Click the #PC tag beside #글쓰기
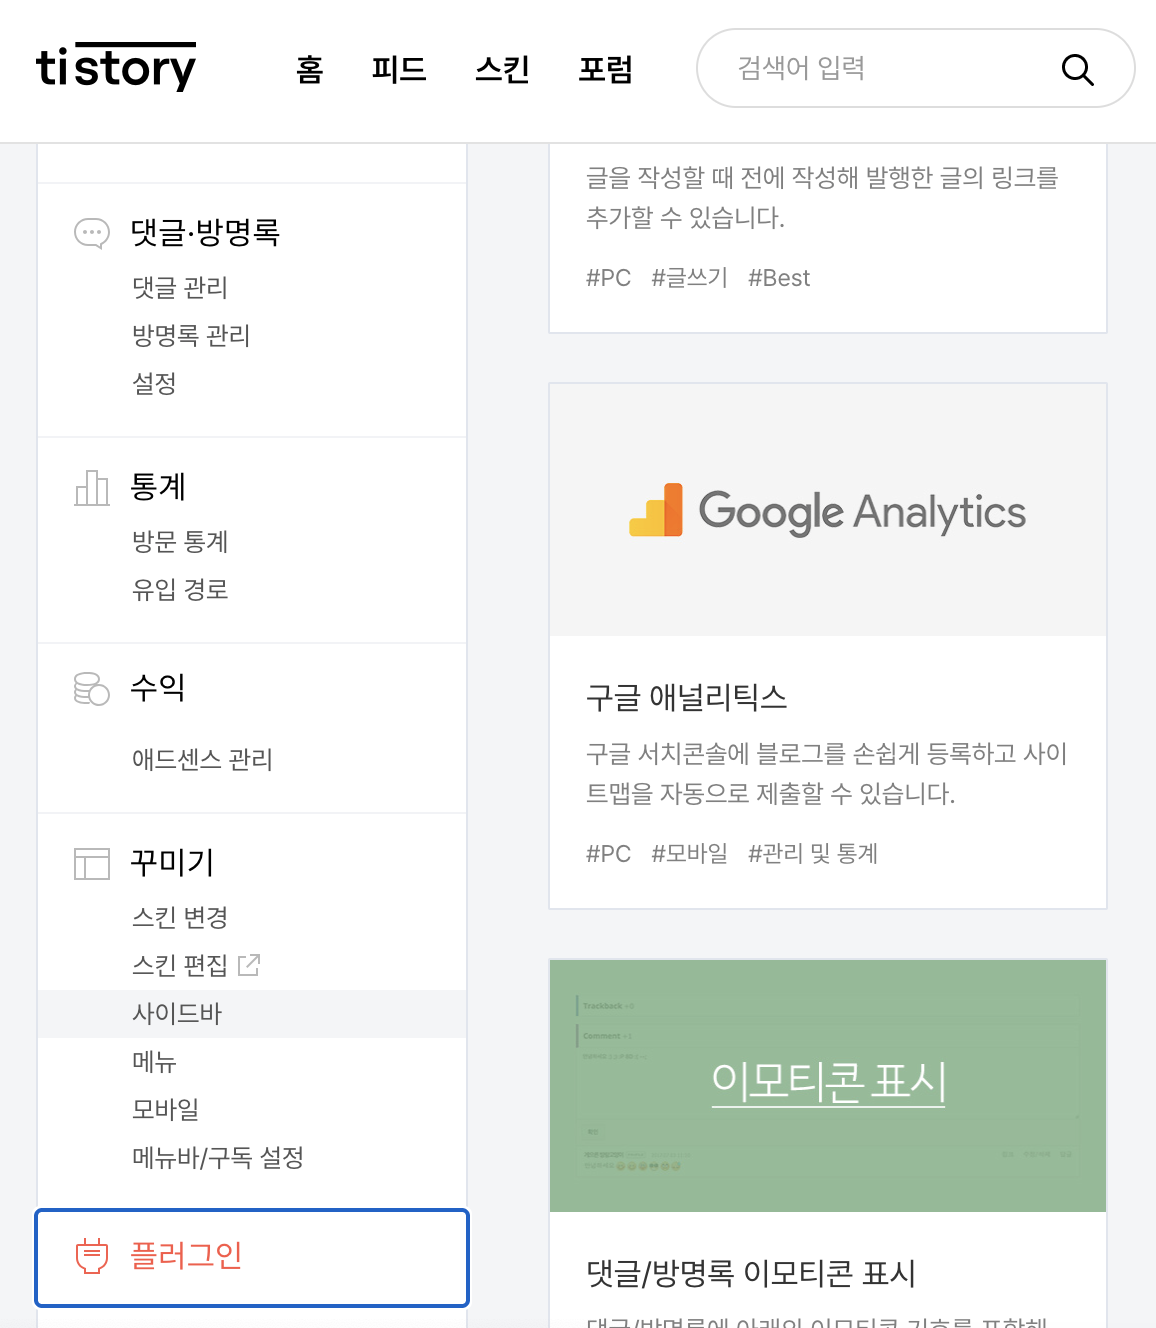Image resolution: width=1156 pixels, height=1328 pixels. pyautogui.click(x=608, y=278)
